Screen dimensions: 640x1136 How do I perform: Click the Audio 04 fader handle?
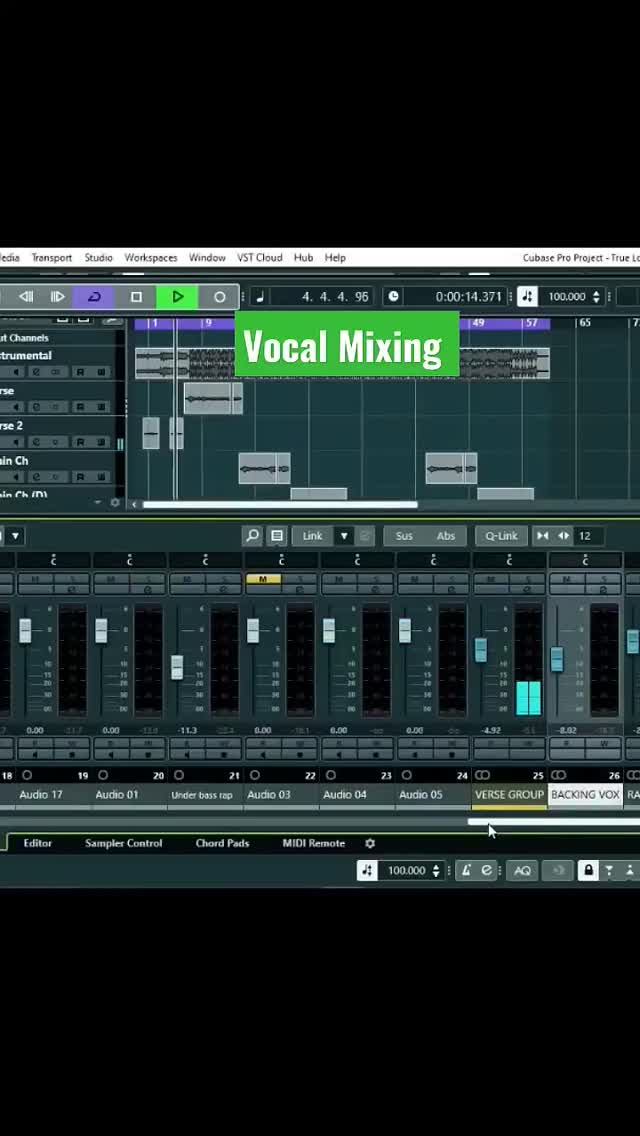click(329, 630)
